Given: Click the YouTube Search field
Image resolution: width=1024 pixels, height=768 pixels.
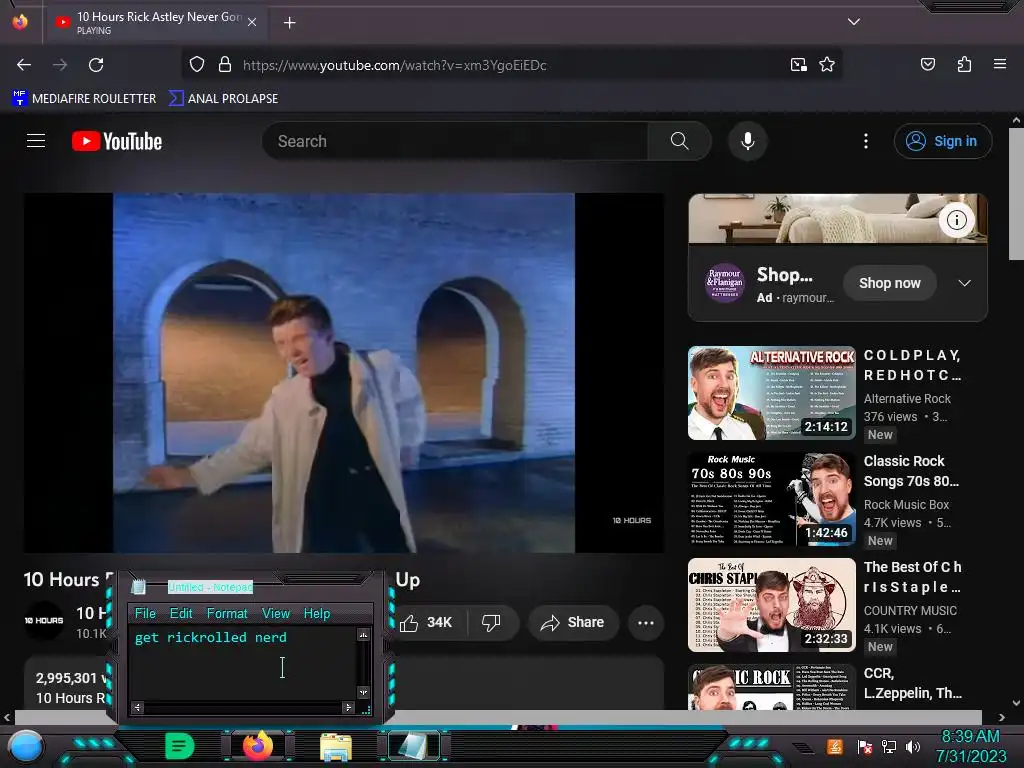Looking at the screenshot, I should [x=455, y=141].
